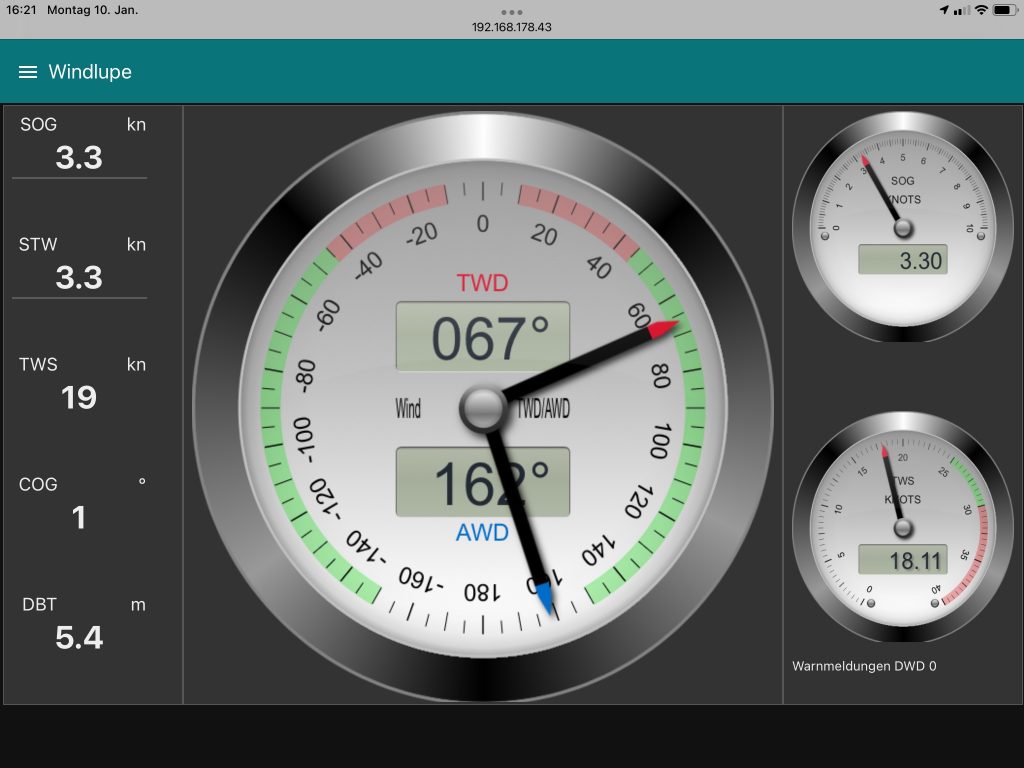Click the TWD 067° digital display
Screen dimensions: 1024x768
coord(483,337)
